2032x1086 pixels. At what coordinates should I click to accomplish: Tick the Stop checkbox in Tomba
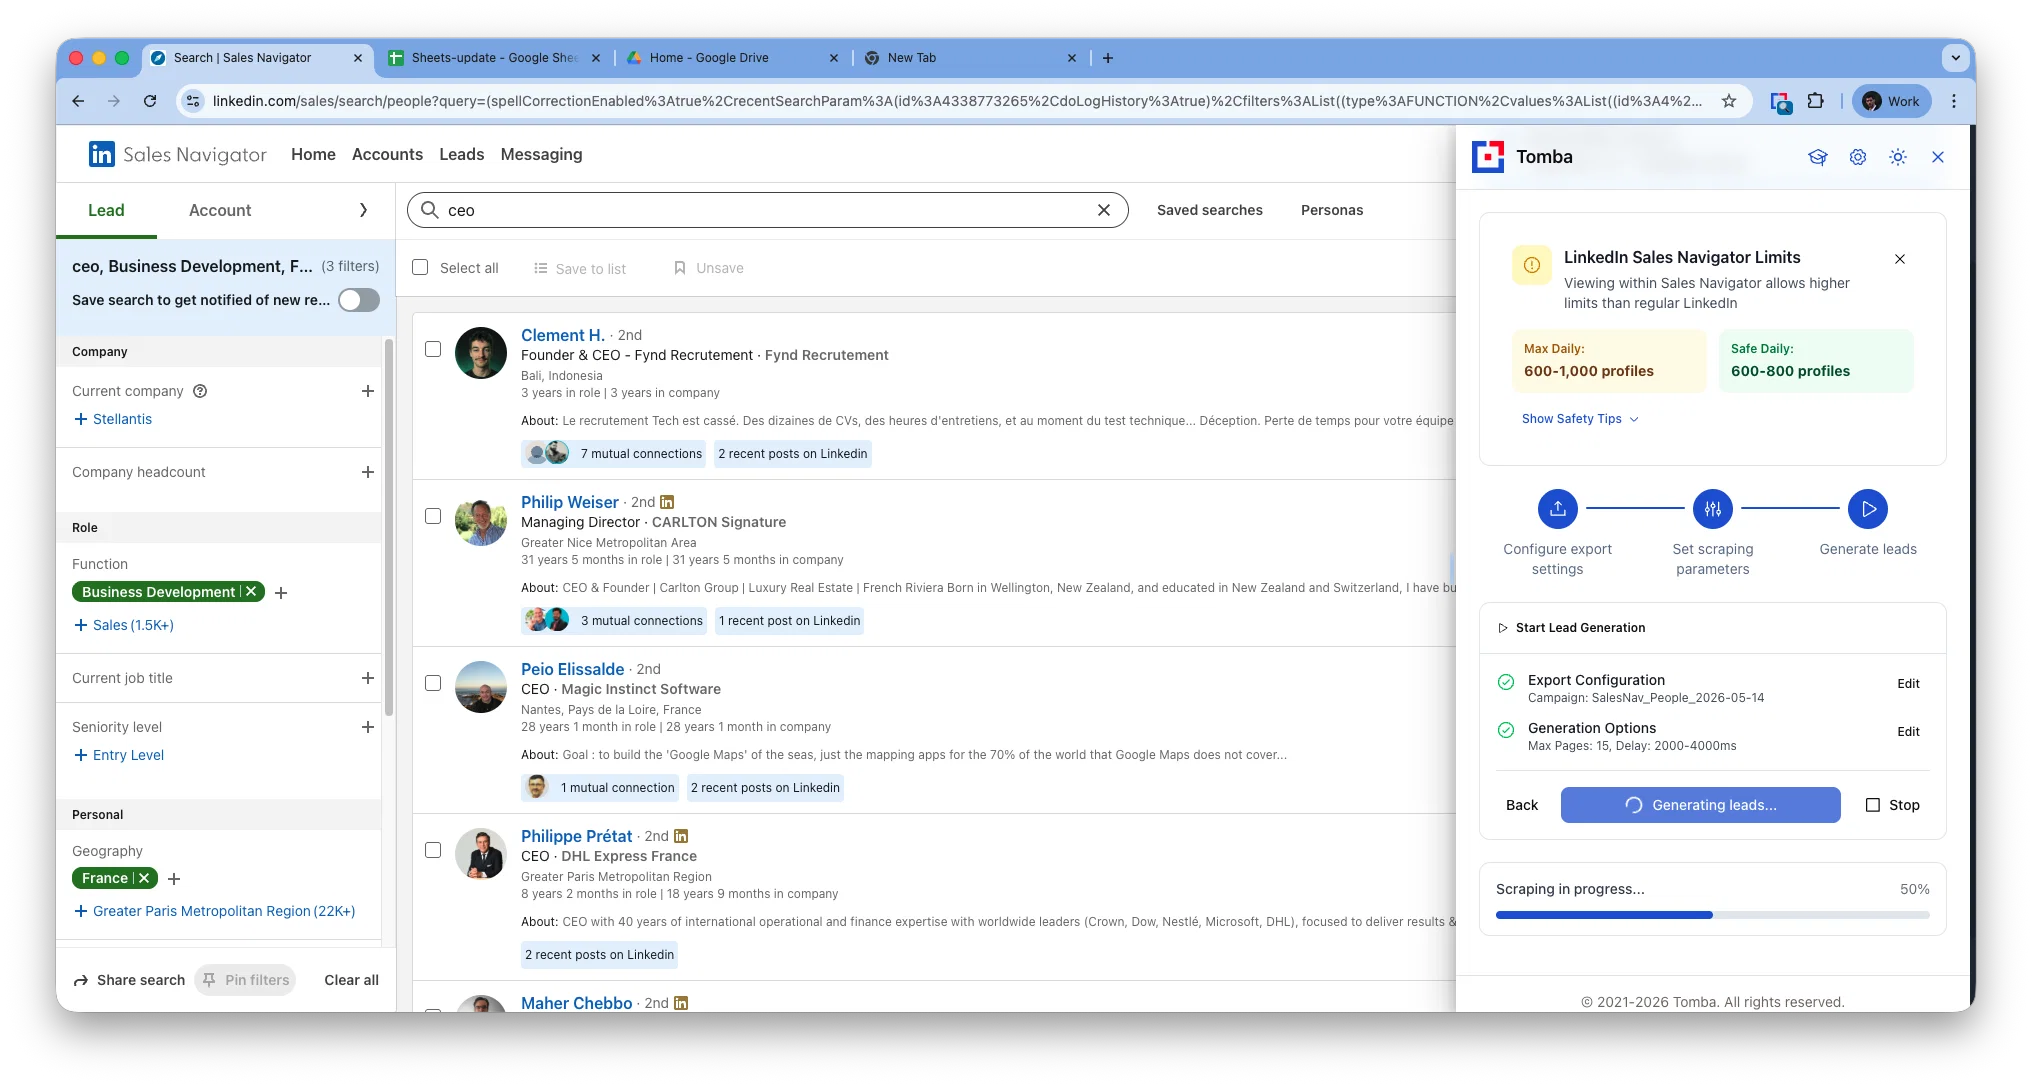1873,805
